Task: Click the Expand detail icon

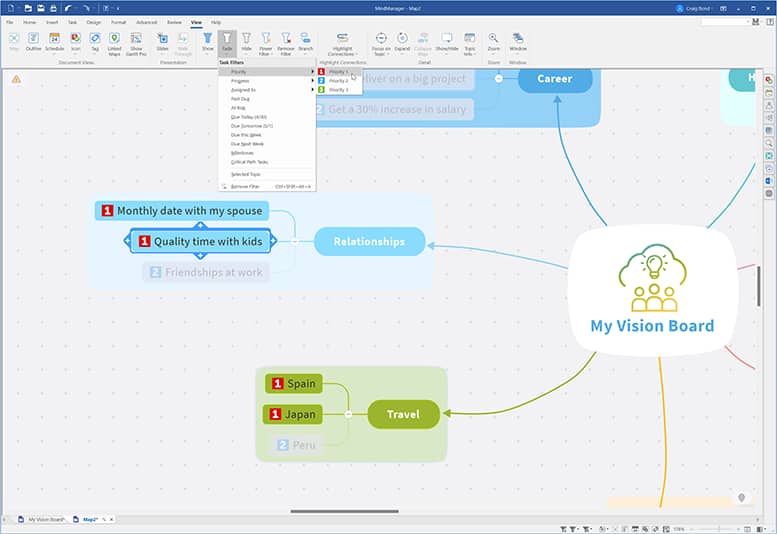Action: pos(402,38)
